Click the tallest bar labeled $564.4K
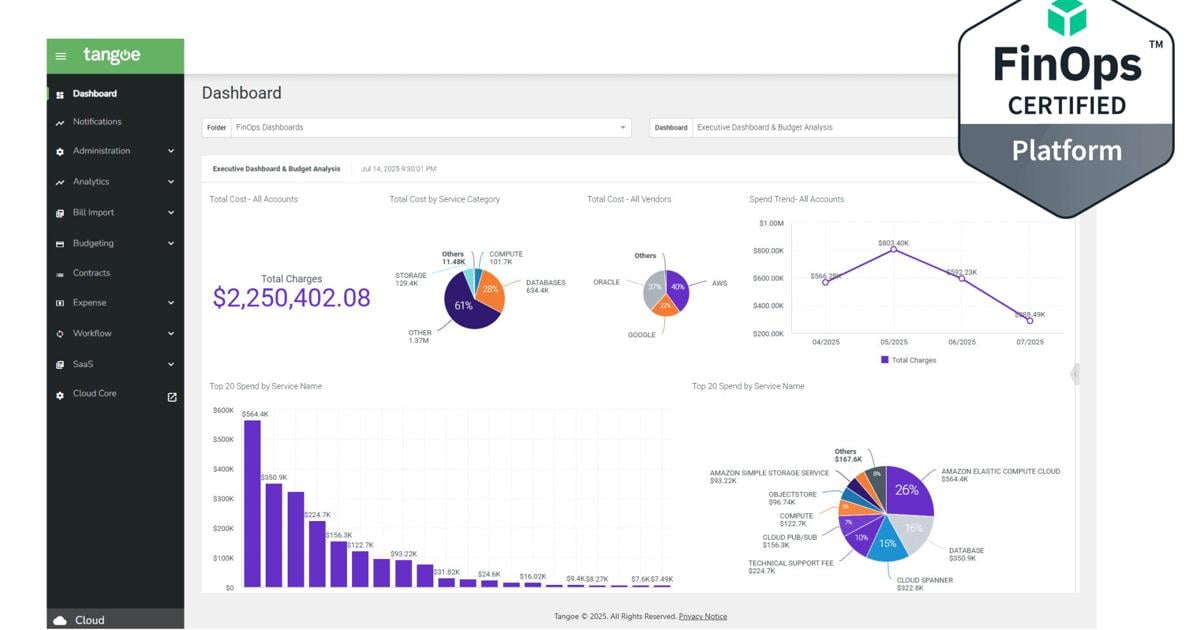The image size is (1200, 630). (x=252, y=503)
